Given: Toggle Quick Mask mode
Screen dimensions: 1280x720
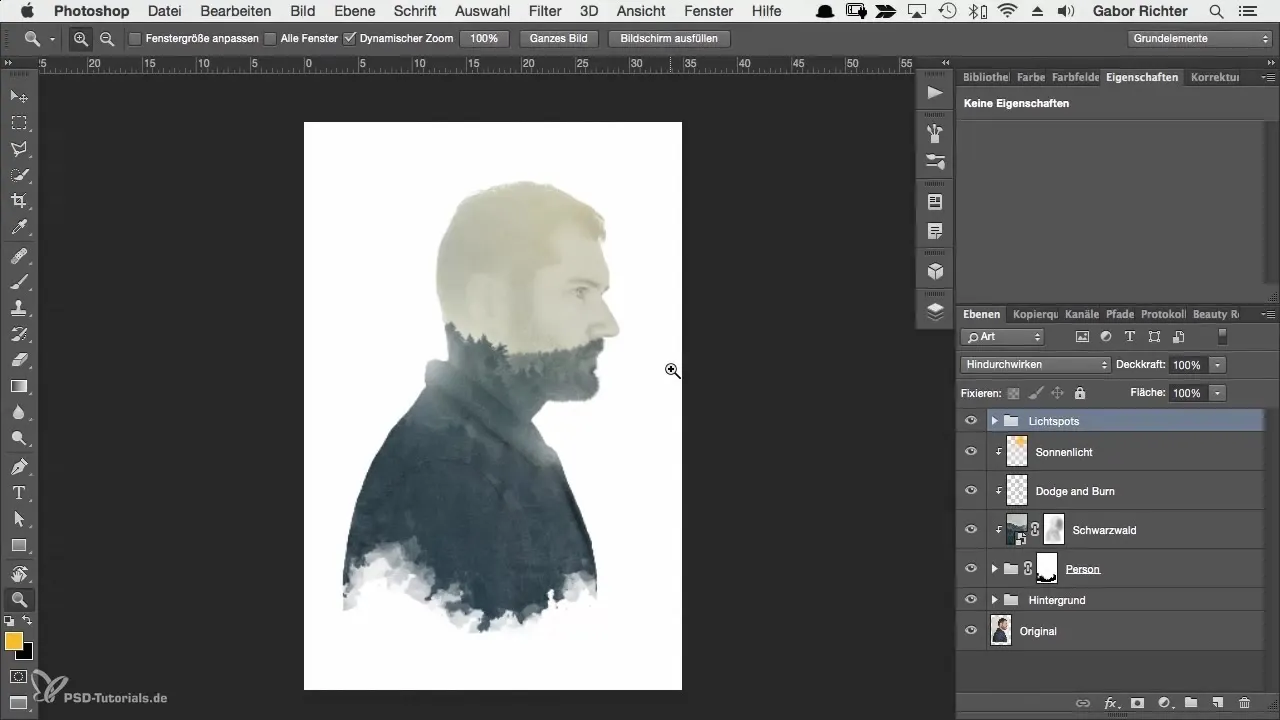Looking at the screenshot, I should pyautogui.click(x=19, y=677).
